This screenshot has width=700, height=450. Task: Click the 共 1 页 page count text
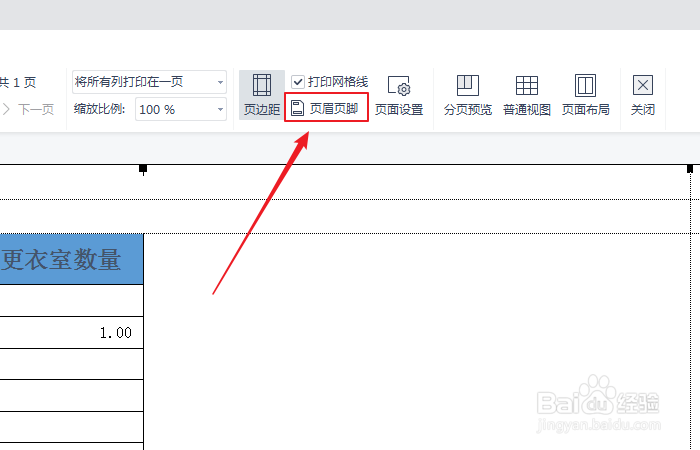[x=18, y=83]
